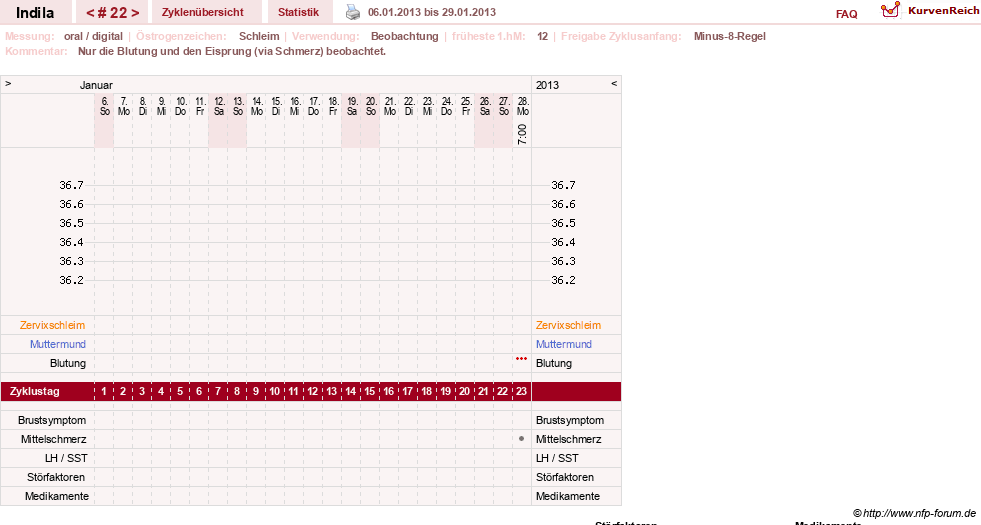Click the left orange Zervixschleim label
This screenshot has width=981, height=525.
53,325
